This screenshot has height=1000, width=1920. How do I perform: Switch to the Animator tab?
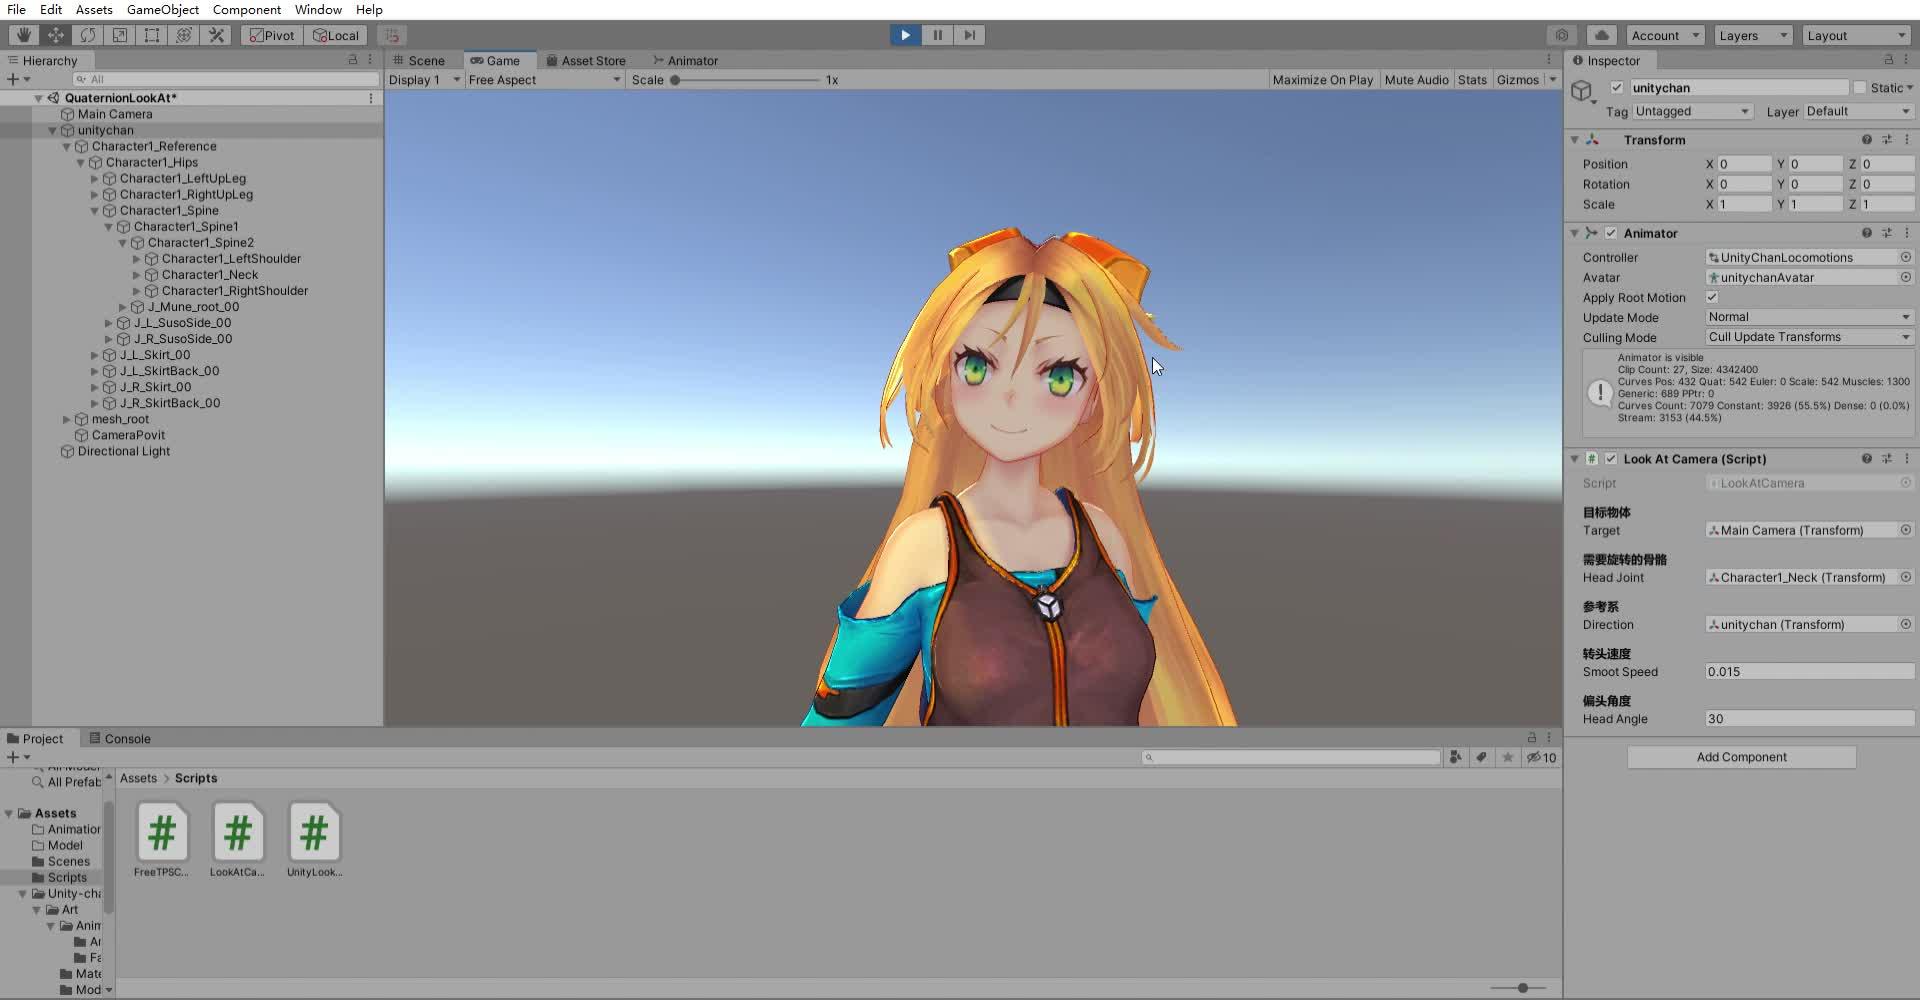[685, 60]
